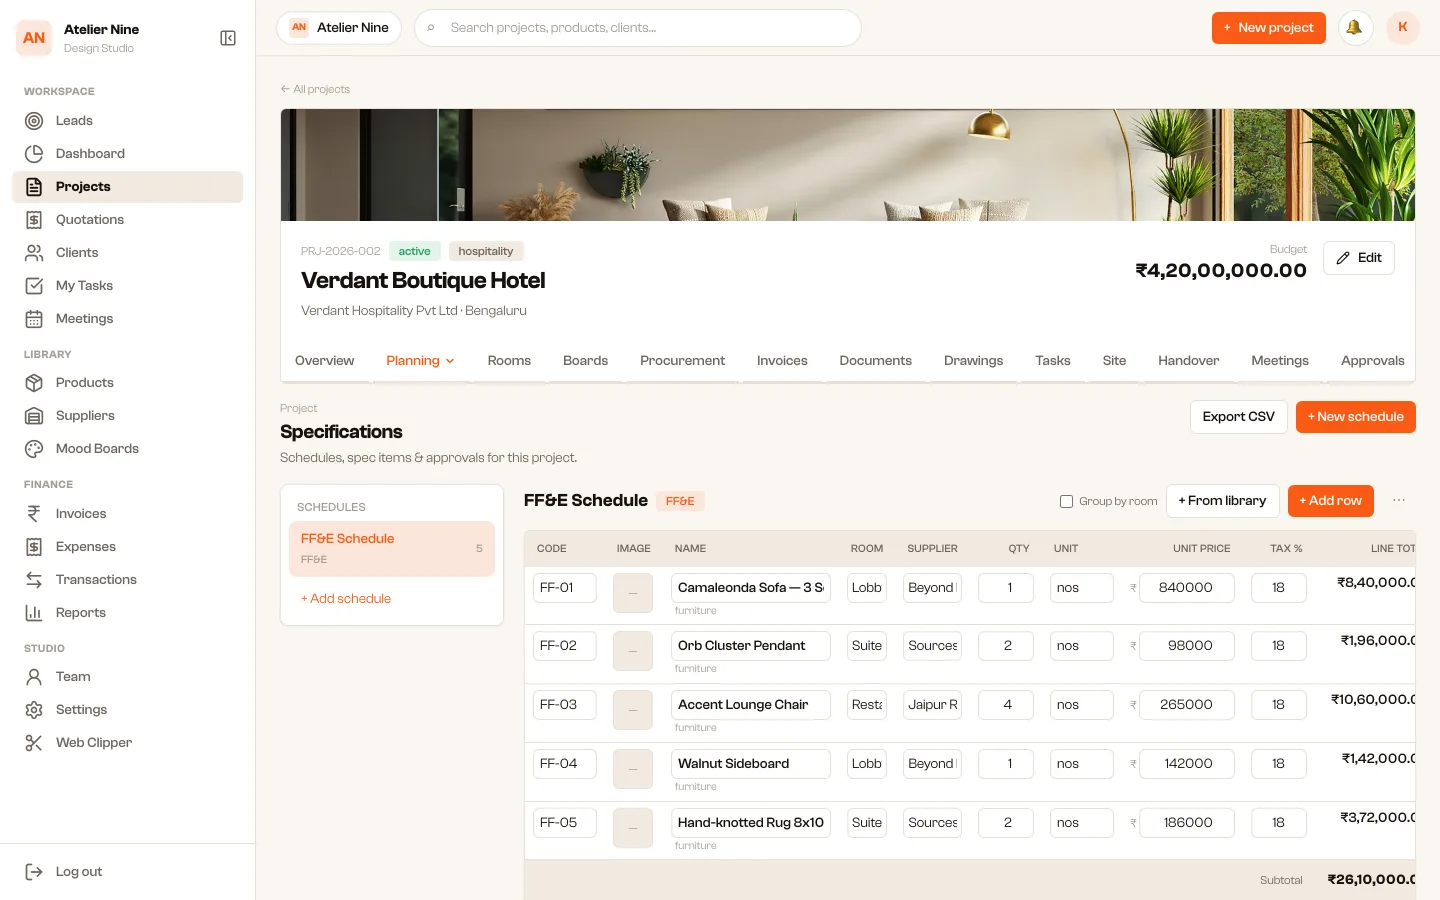Click the Atelier Nine AN logo

tap(34, 38)
